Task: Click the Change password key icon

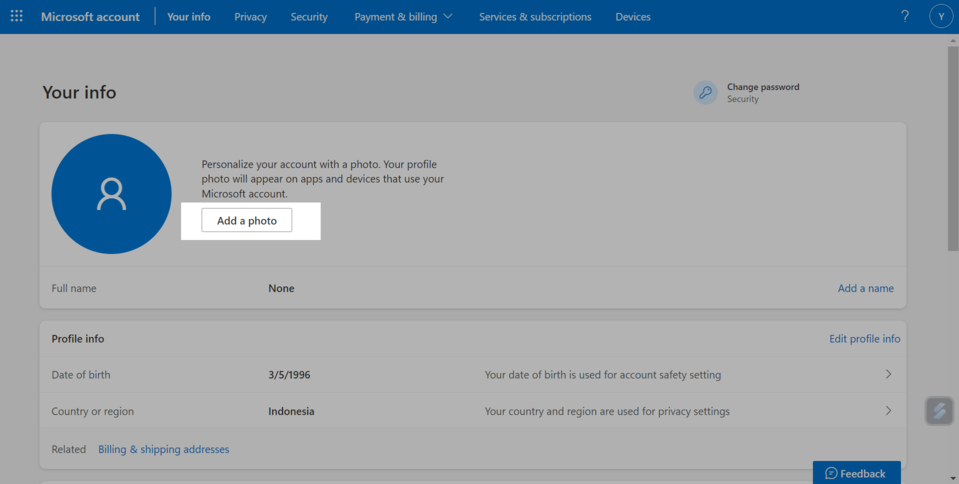Action: pyautogui.click(x=705, y=92)
